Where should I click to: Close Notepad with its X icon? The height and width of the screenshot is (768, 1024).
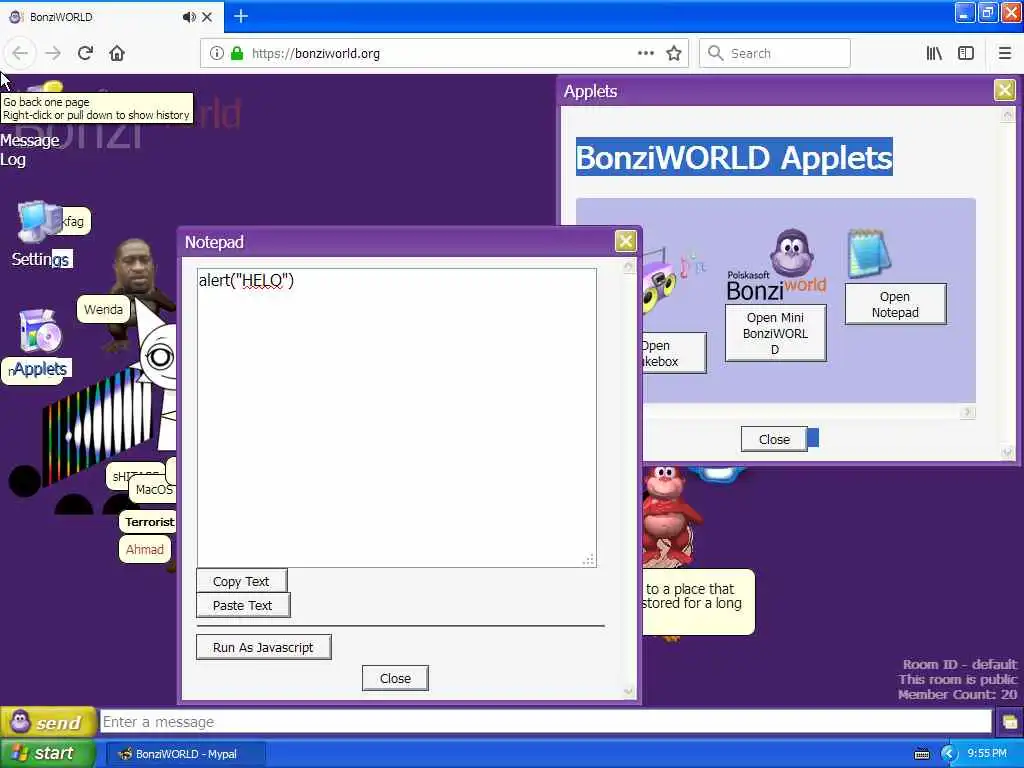coord(625,241)
